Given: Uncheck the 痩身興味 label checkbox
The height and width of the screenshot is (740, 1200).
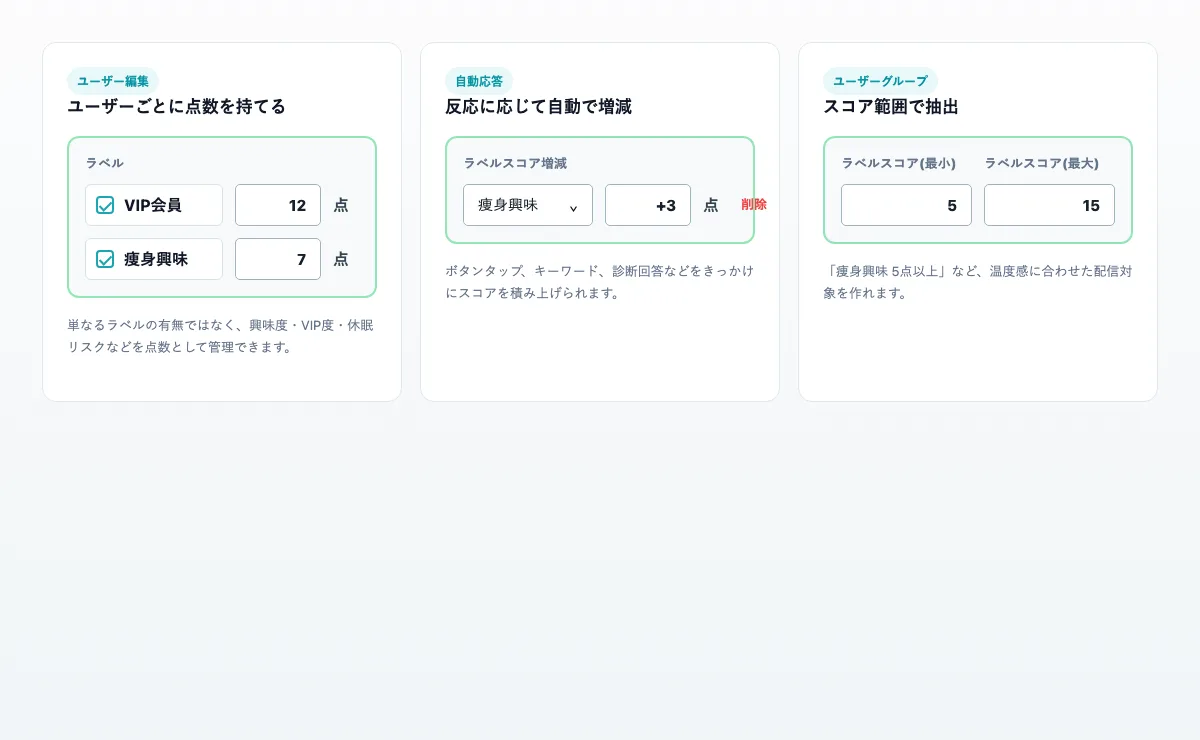Looking at the screenshot, I should pos(105,259).
